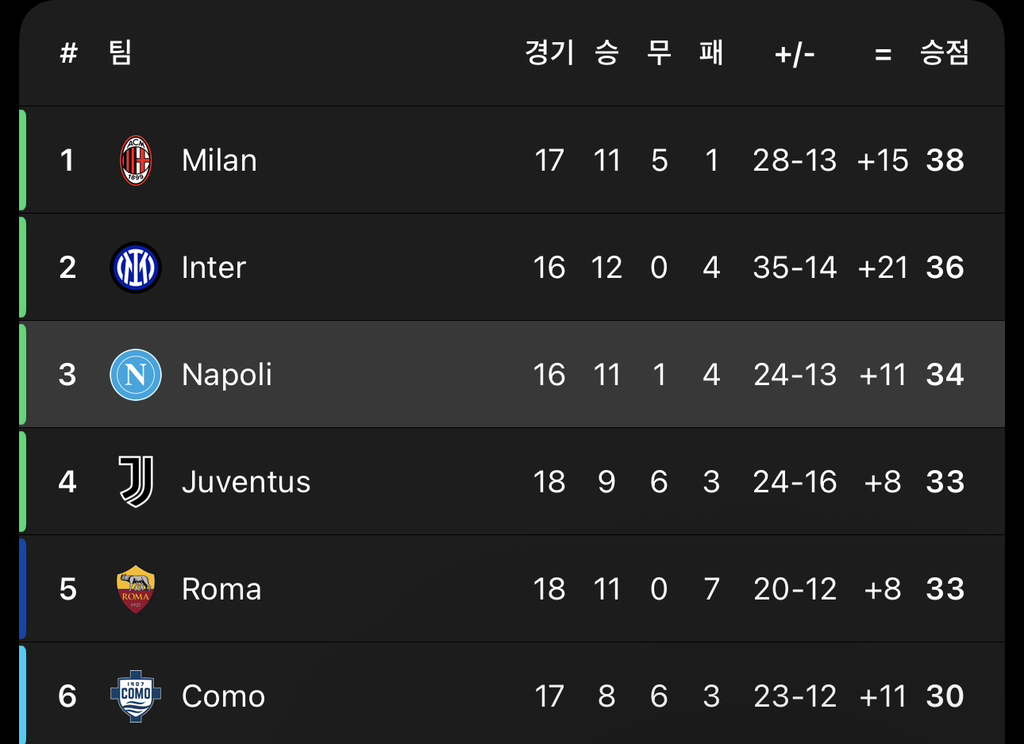Viewport: 1024px width, 744px height.
Task: Open the Roma team name
Action: click(x=221, y=589)
